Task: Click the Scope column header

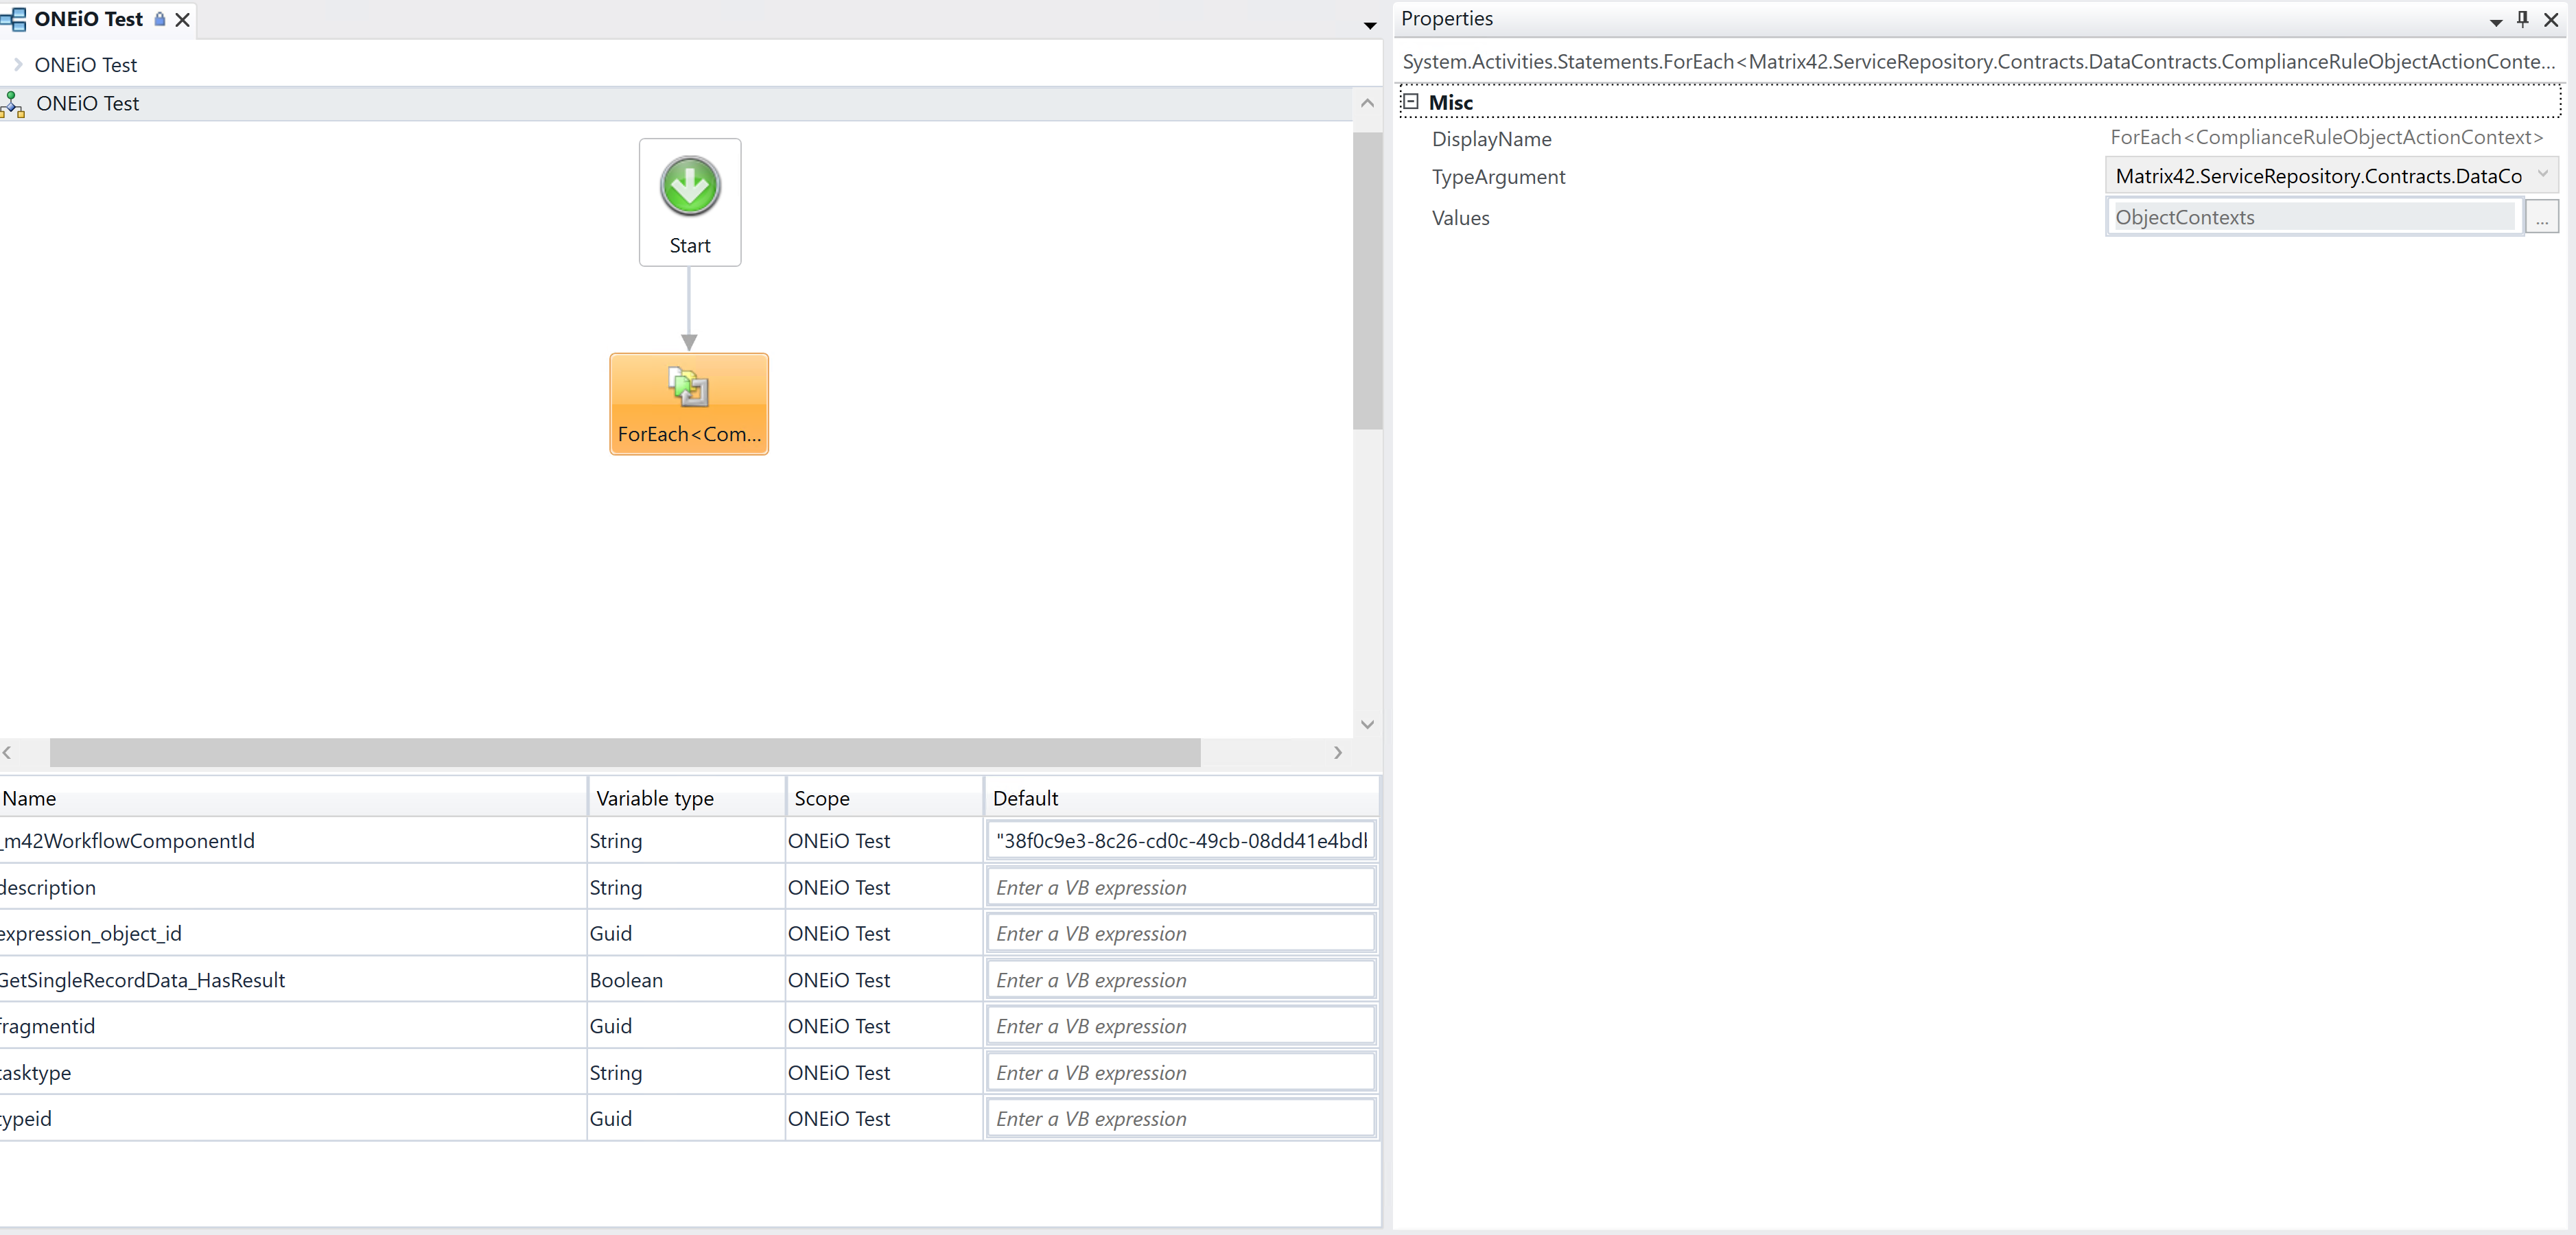Action: tap(884, 798)
